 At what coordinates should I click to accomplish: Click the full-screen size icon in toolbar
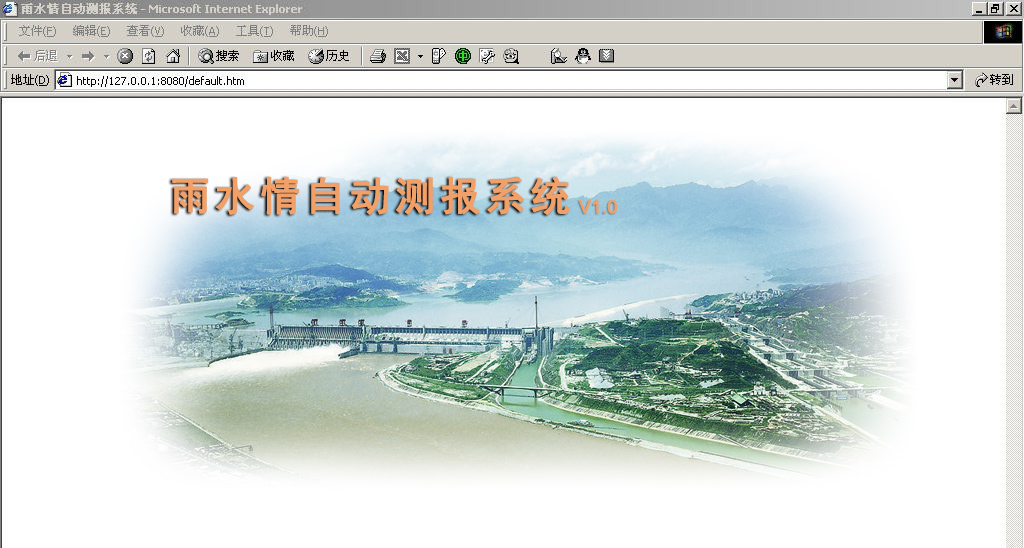coord(402,56)
